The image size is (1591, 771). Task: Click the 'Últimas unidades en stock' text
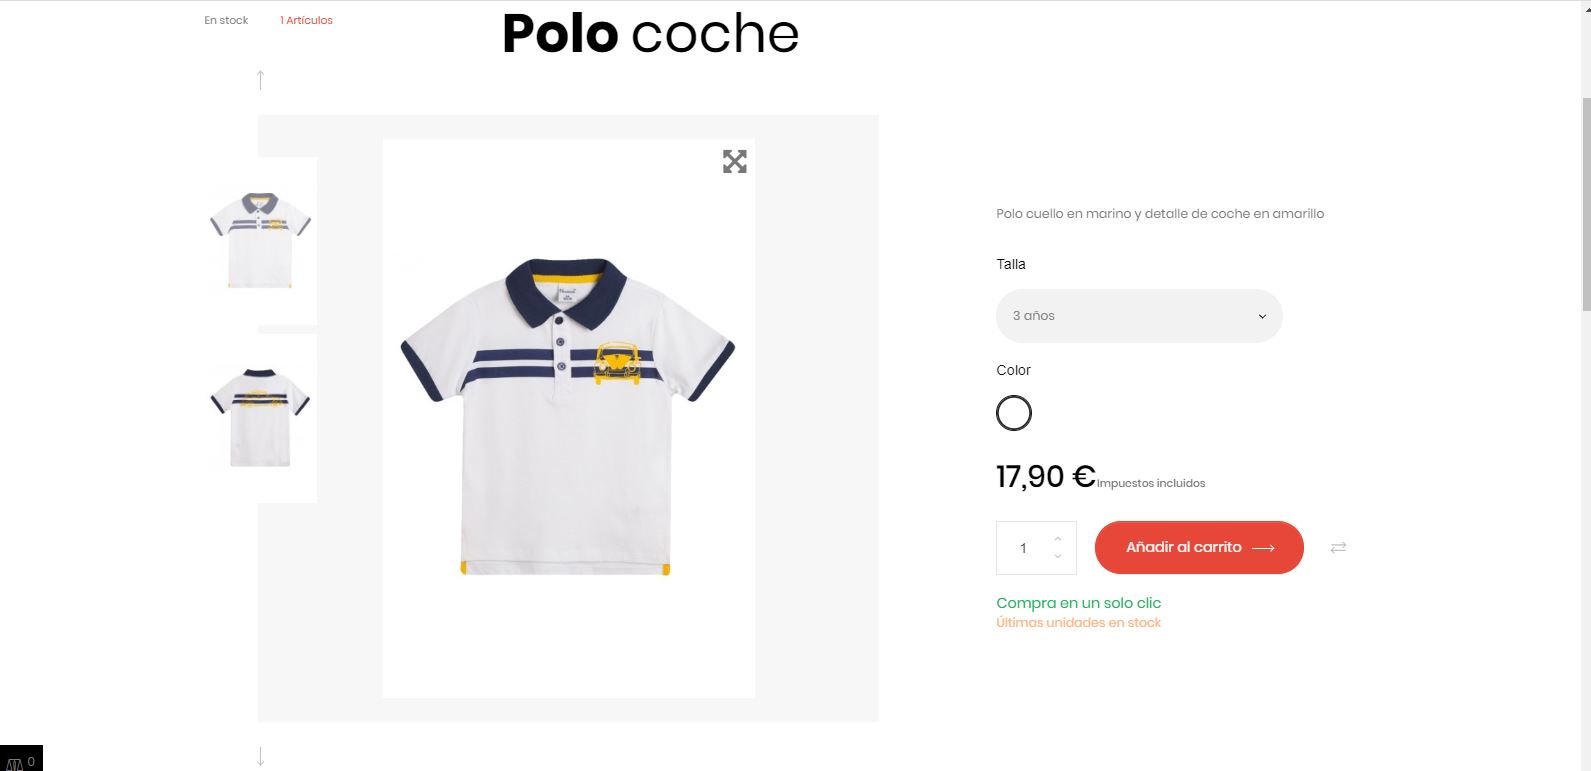tap(1078, 623)
